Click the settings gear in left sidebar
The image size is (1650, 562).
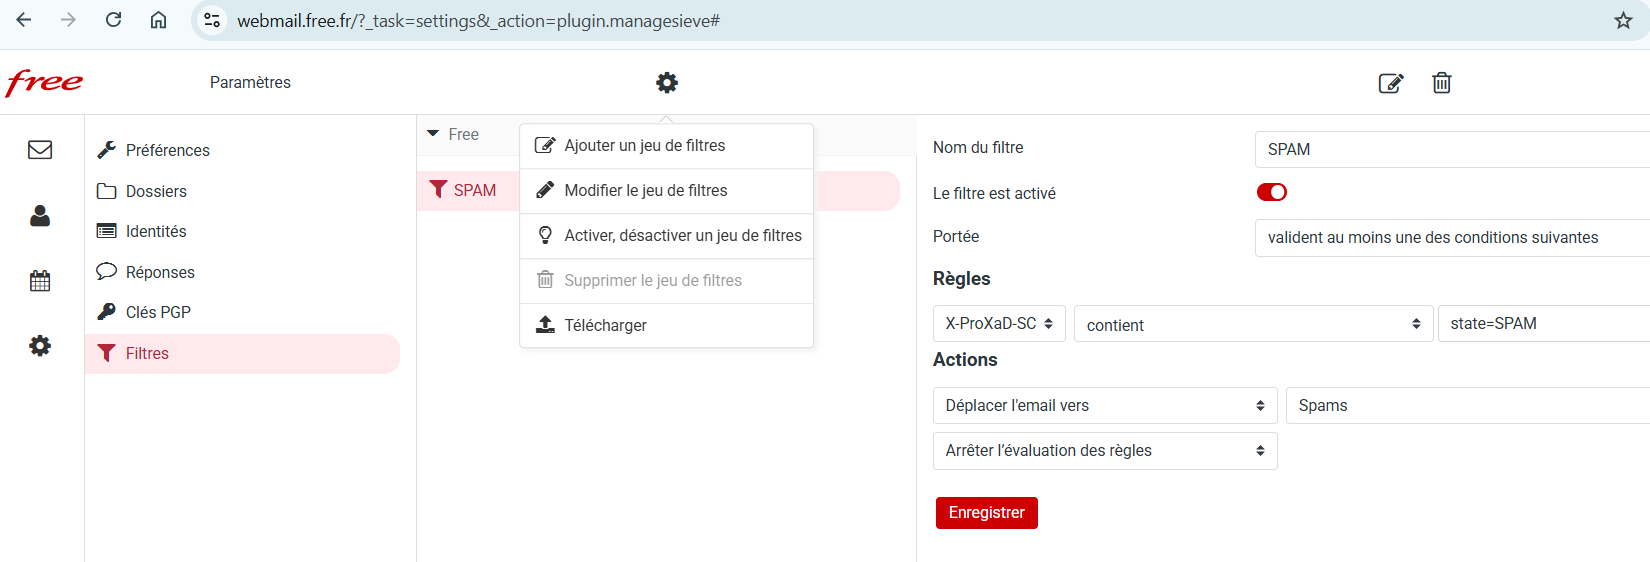click(x=40, y=346)
